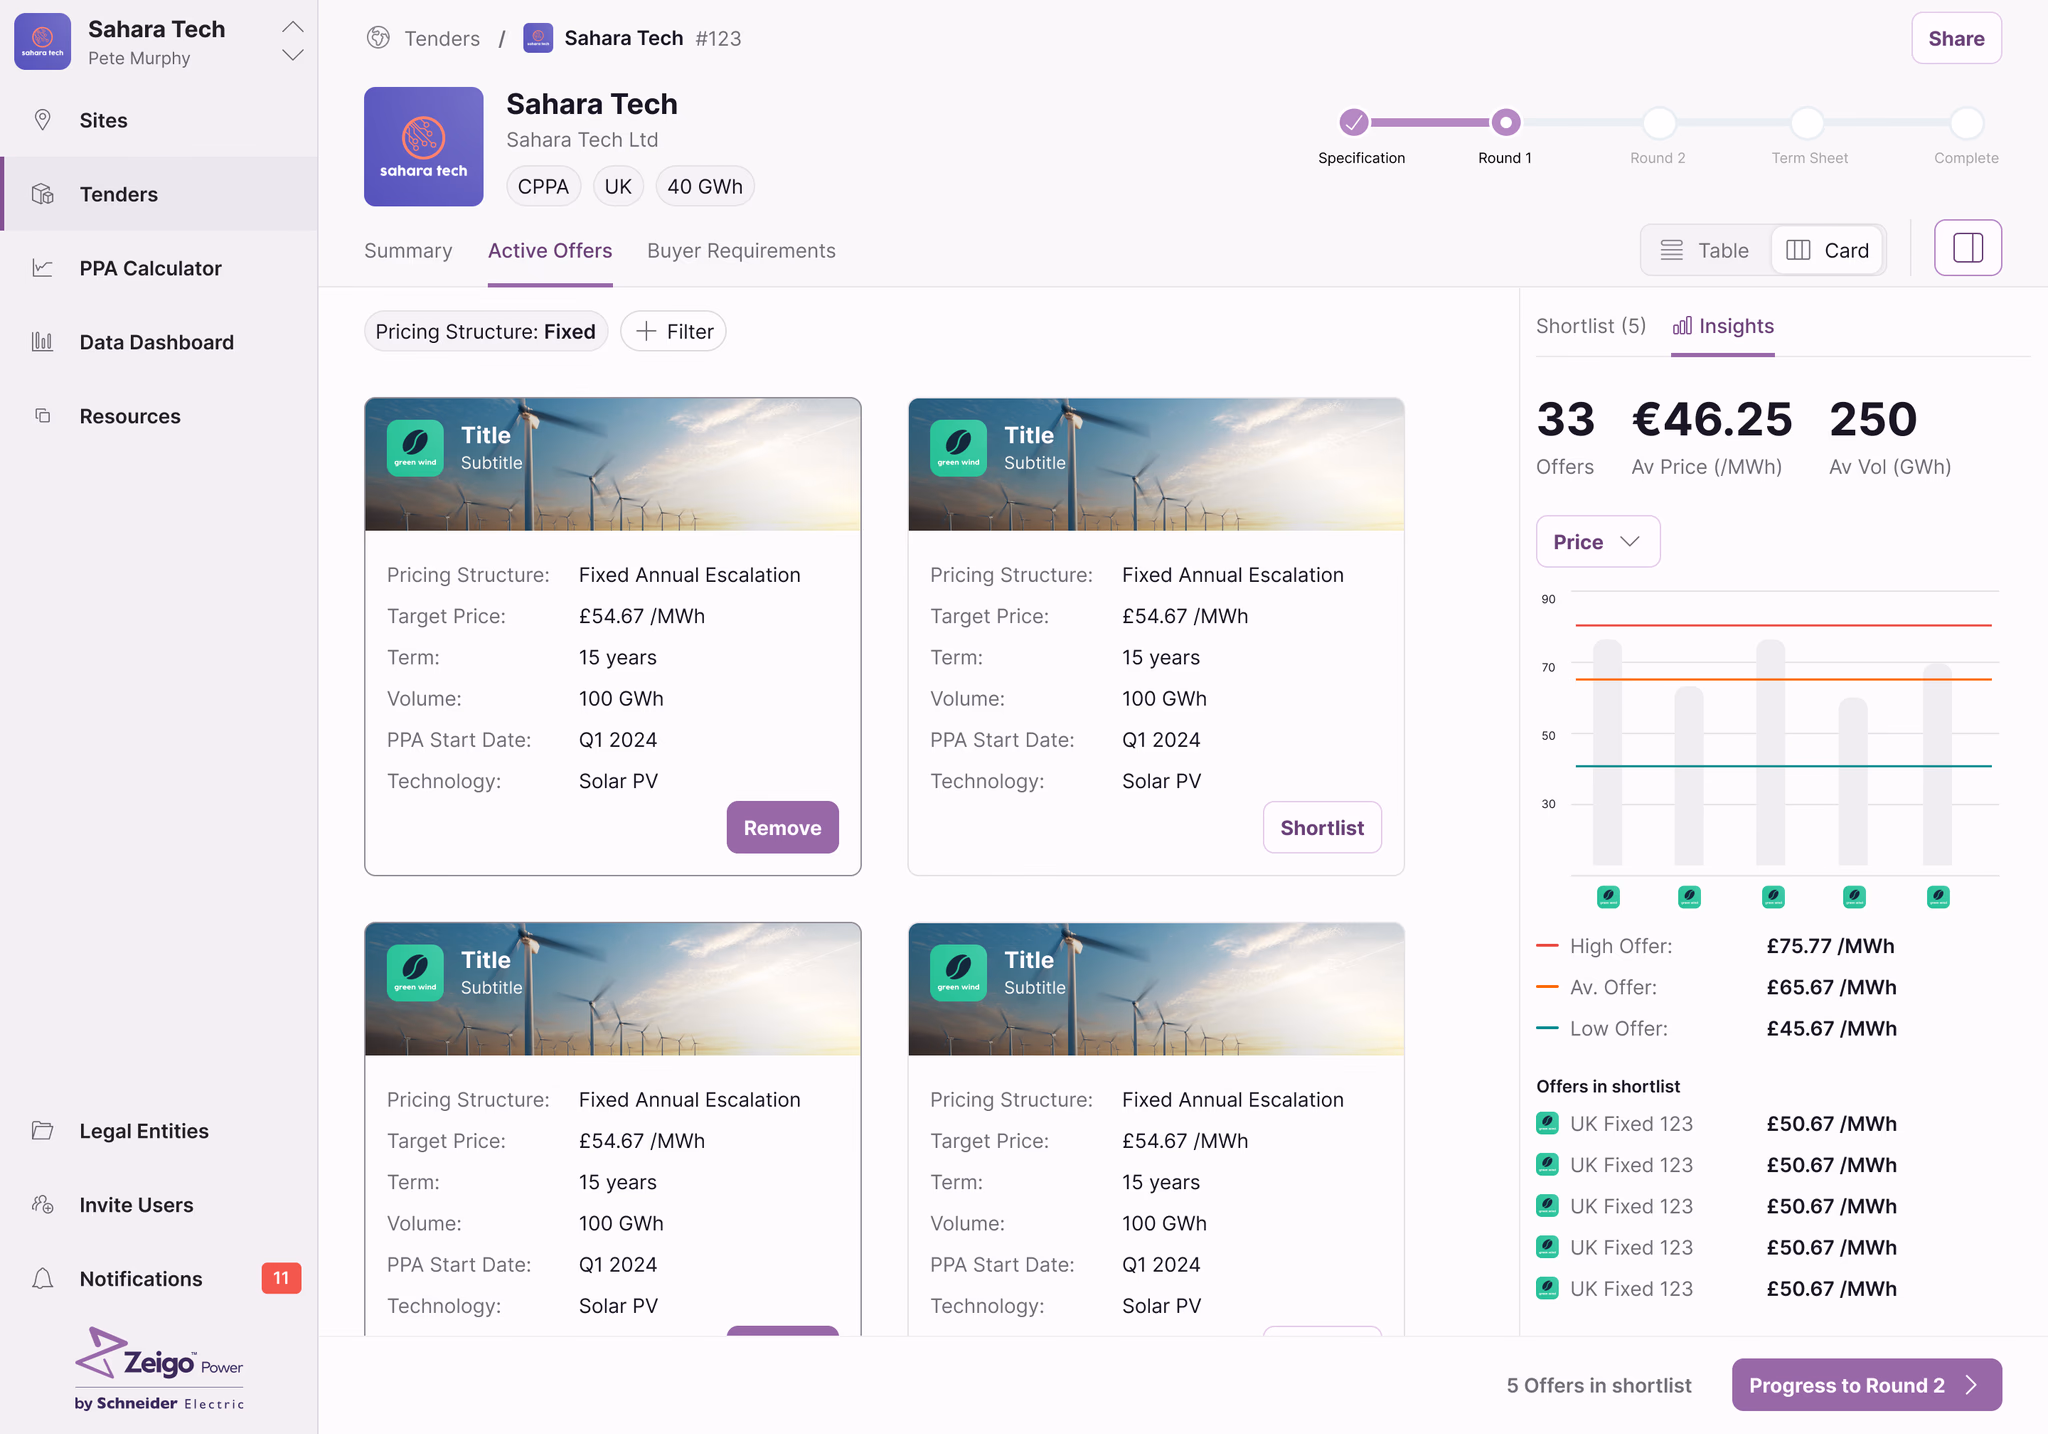Click the Complete progress step
The height and width of the screenshot is (1434, 2048).
point(1966,122)
